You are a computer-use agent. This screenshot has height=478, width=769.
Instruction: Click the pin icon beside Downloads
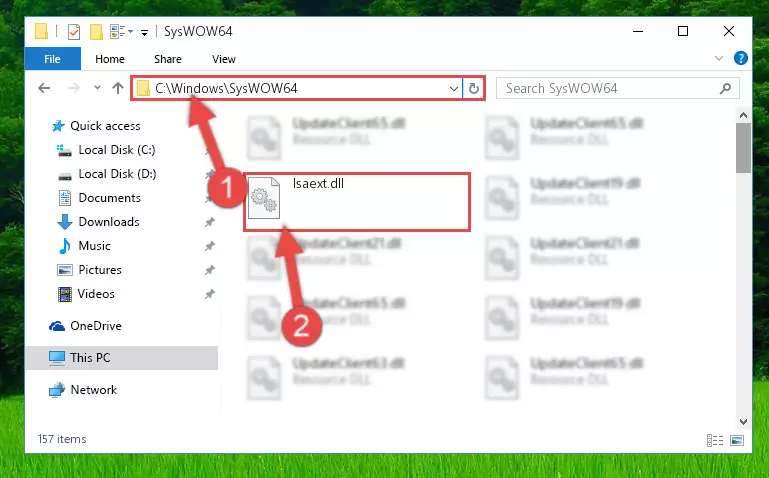pyautogui.click(x=209, y=222)
